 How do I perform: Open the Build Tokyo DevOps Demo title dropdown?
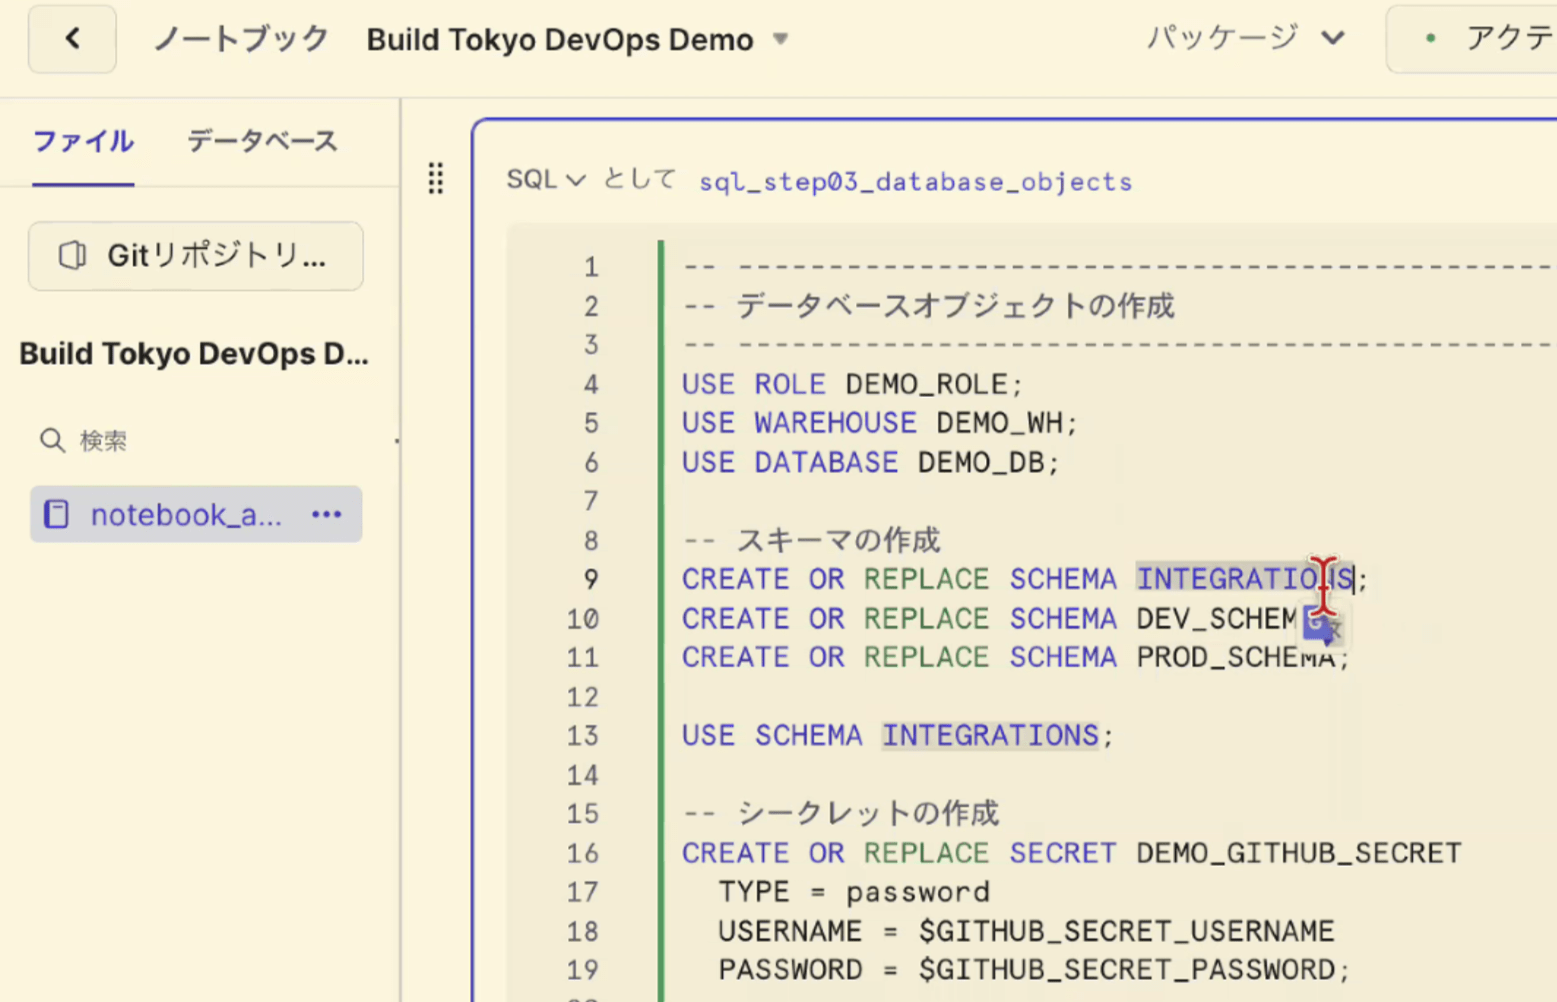[x=781, y=39]
